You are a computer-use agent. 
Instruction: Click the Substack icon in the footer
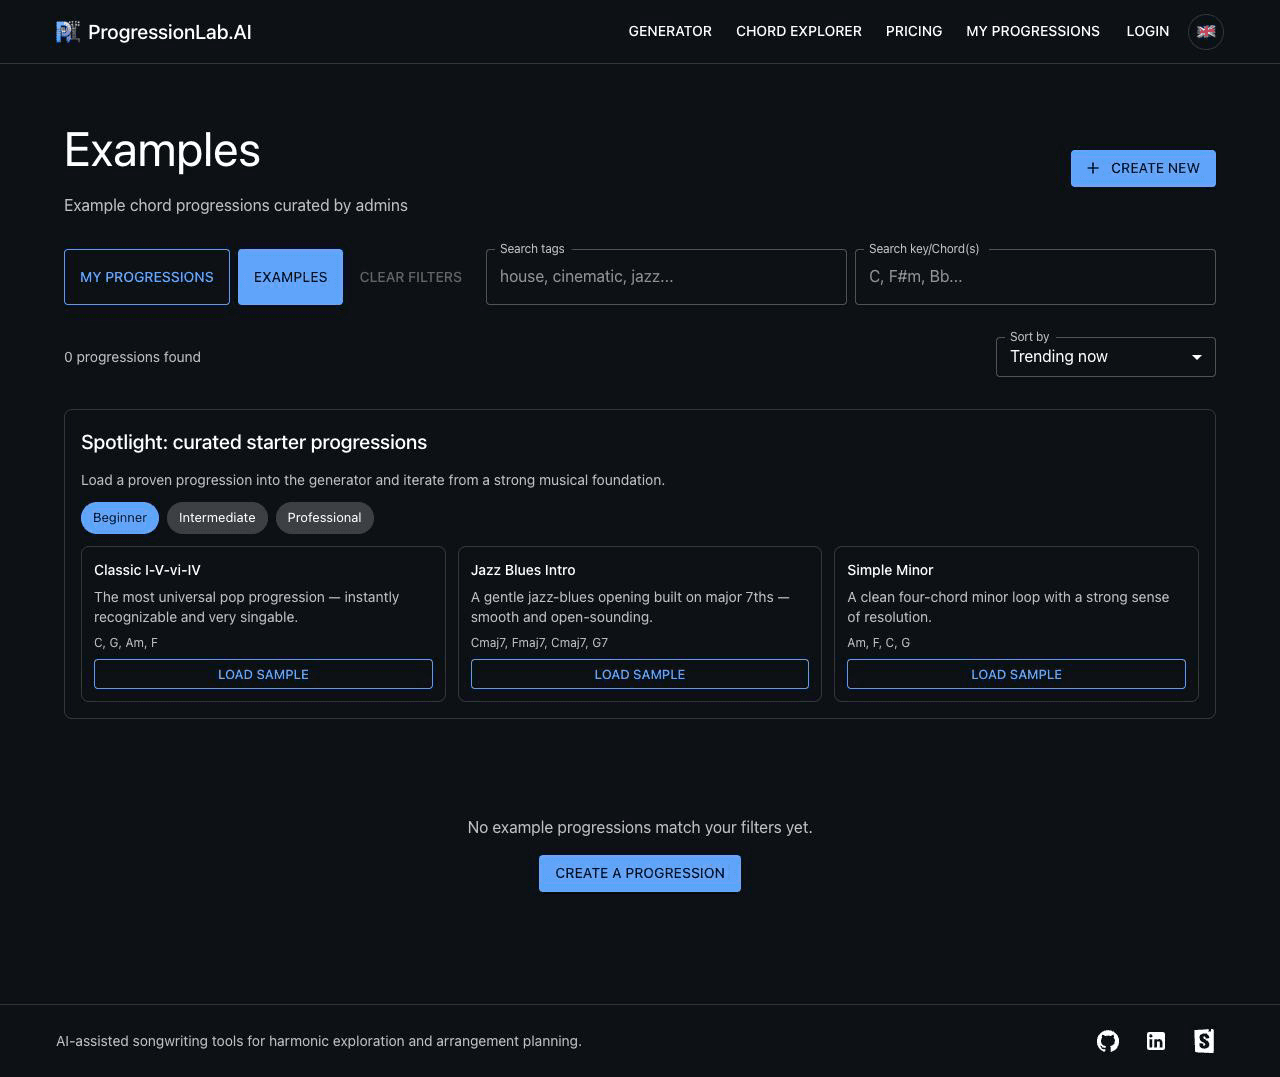(1204, 1041)
